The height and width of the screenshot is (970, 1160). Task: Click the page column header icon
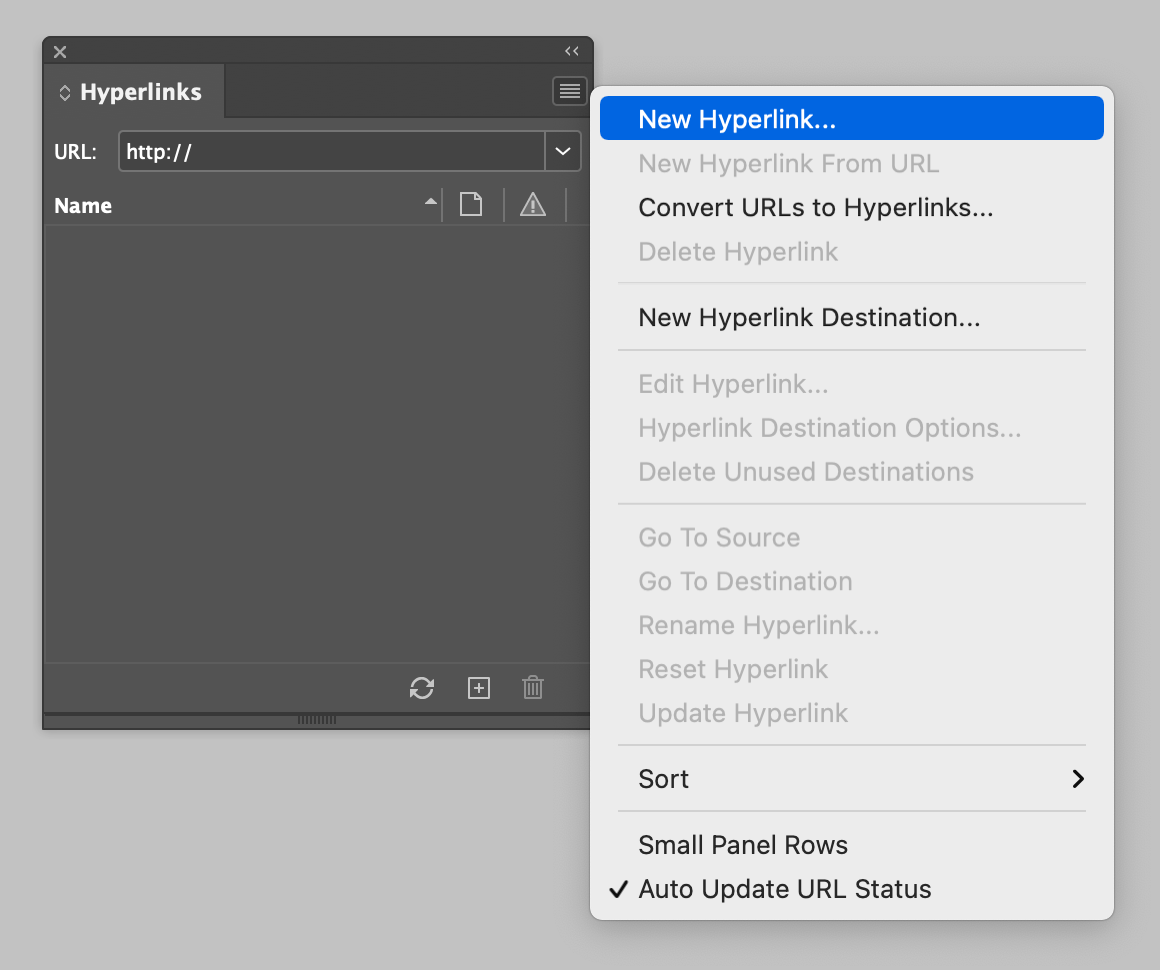click(x=471, y=204)
